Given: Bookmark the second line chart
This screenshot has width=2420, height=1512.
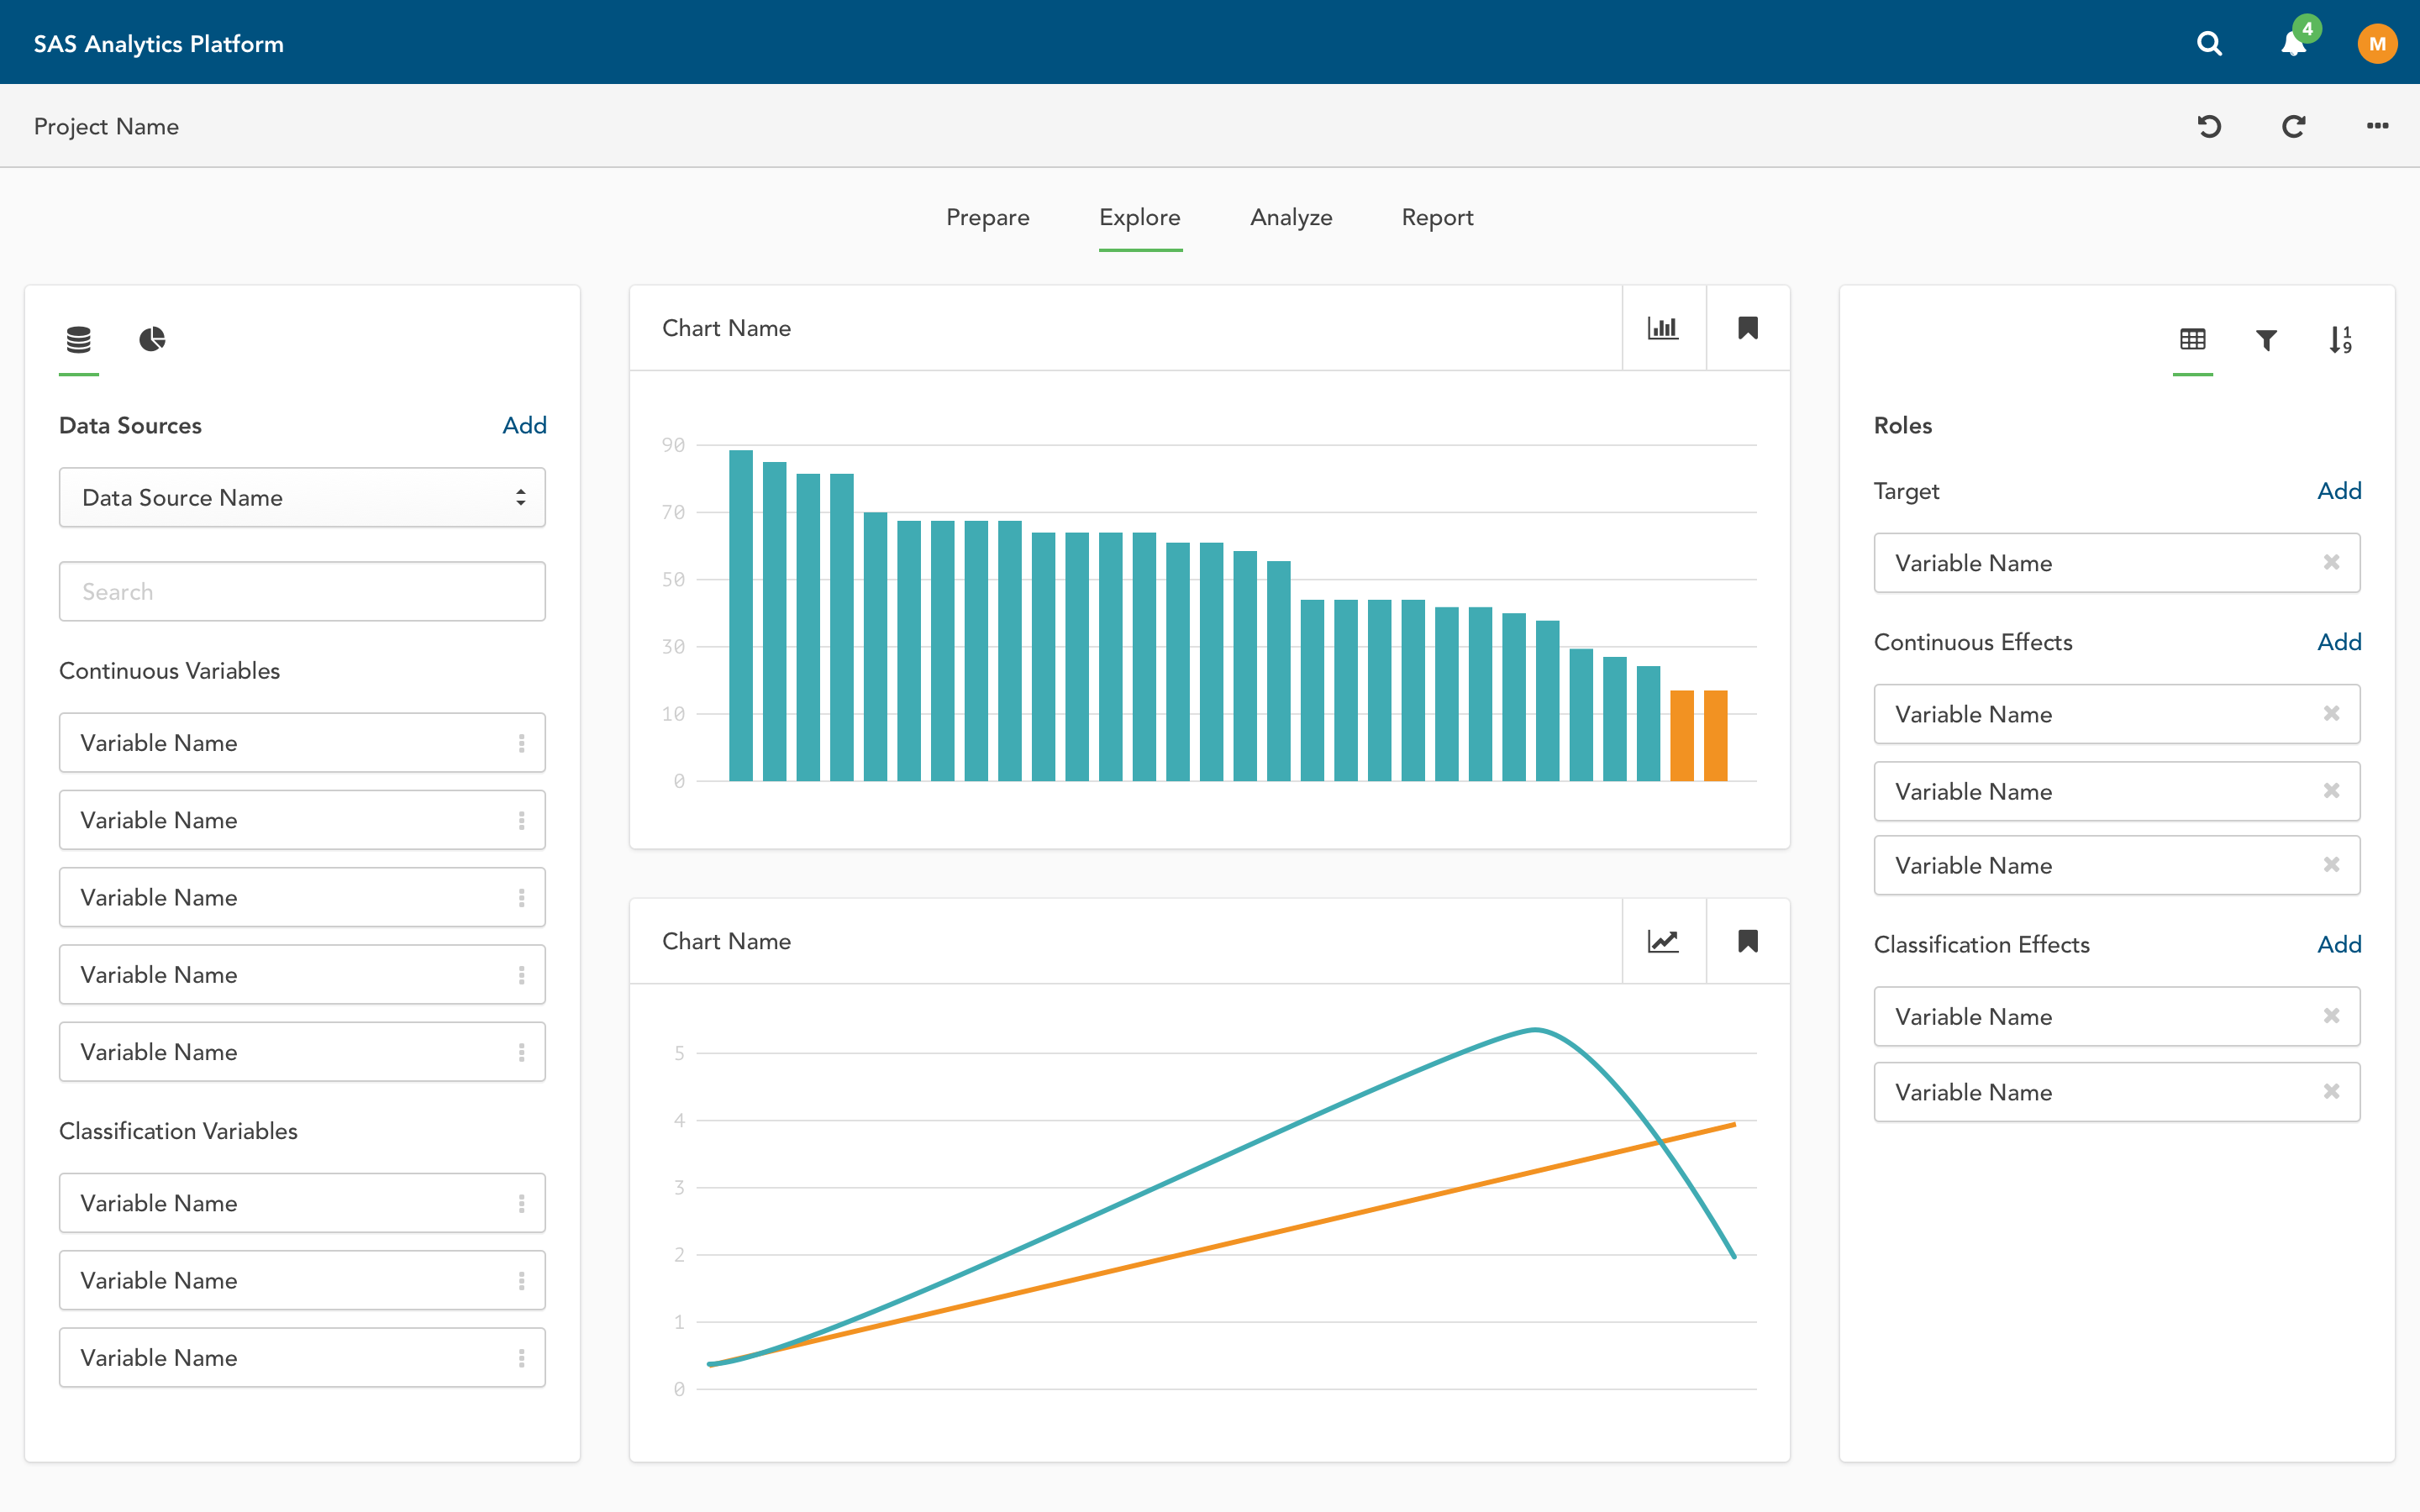Looking at the screenshot, I should click(1747, 941).
